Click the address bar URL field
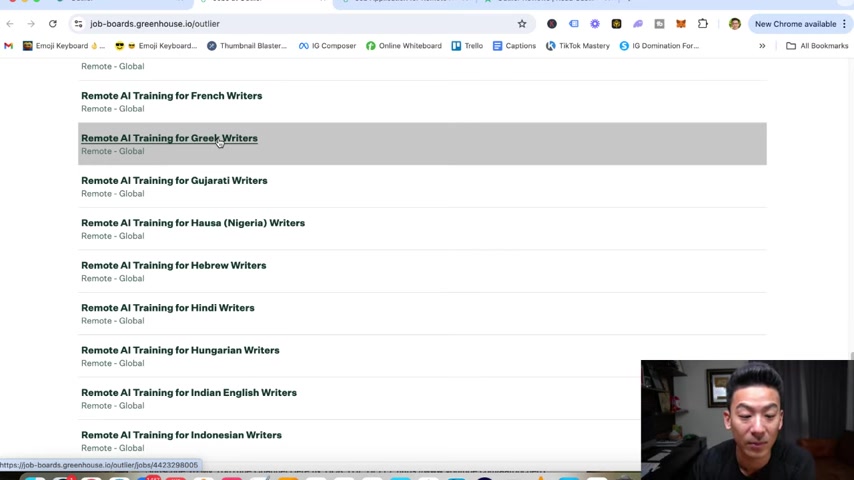This screenshot has width=854, height=480. click(300, 24)
